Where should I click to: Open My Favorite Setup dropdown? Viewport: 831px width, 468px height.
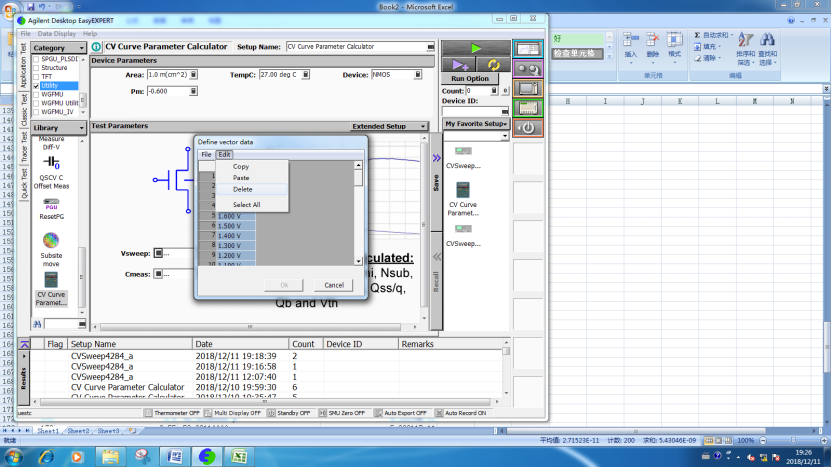pos(476,123)
